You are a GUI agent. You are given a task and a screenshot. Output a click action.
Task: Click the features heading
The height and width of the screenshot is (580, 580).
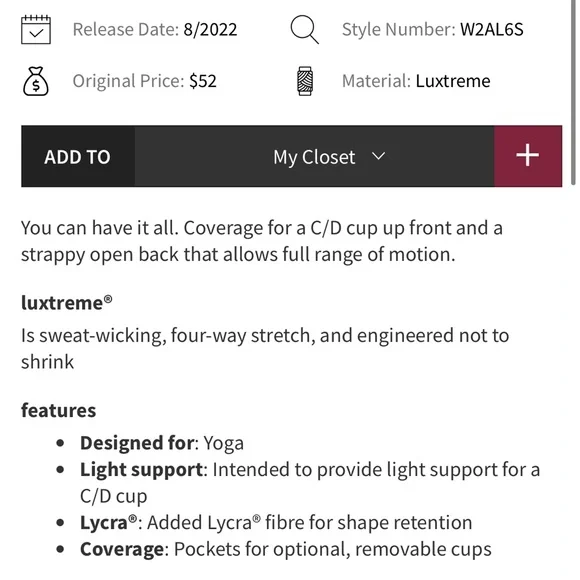click(x=58, y=411)
